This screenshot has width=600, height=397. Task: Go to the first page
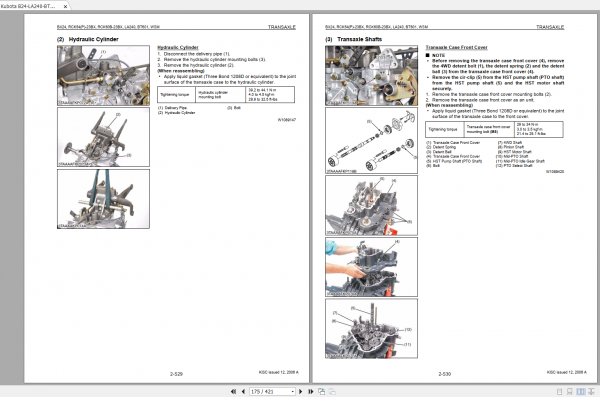233,391
